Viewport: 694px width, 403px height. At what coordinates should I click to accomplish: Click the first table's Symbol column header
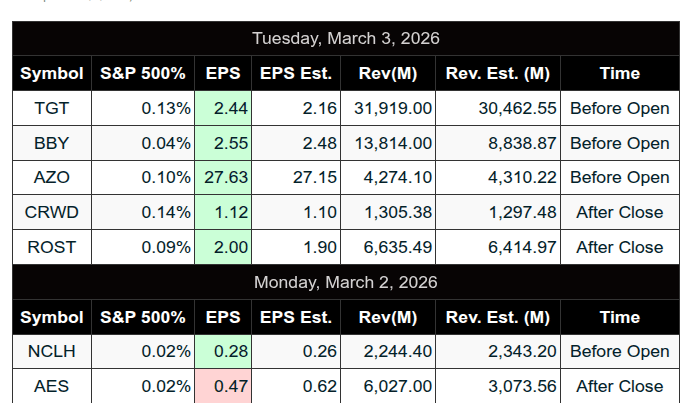(x=52, y=73)
